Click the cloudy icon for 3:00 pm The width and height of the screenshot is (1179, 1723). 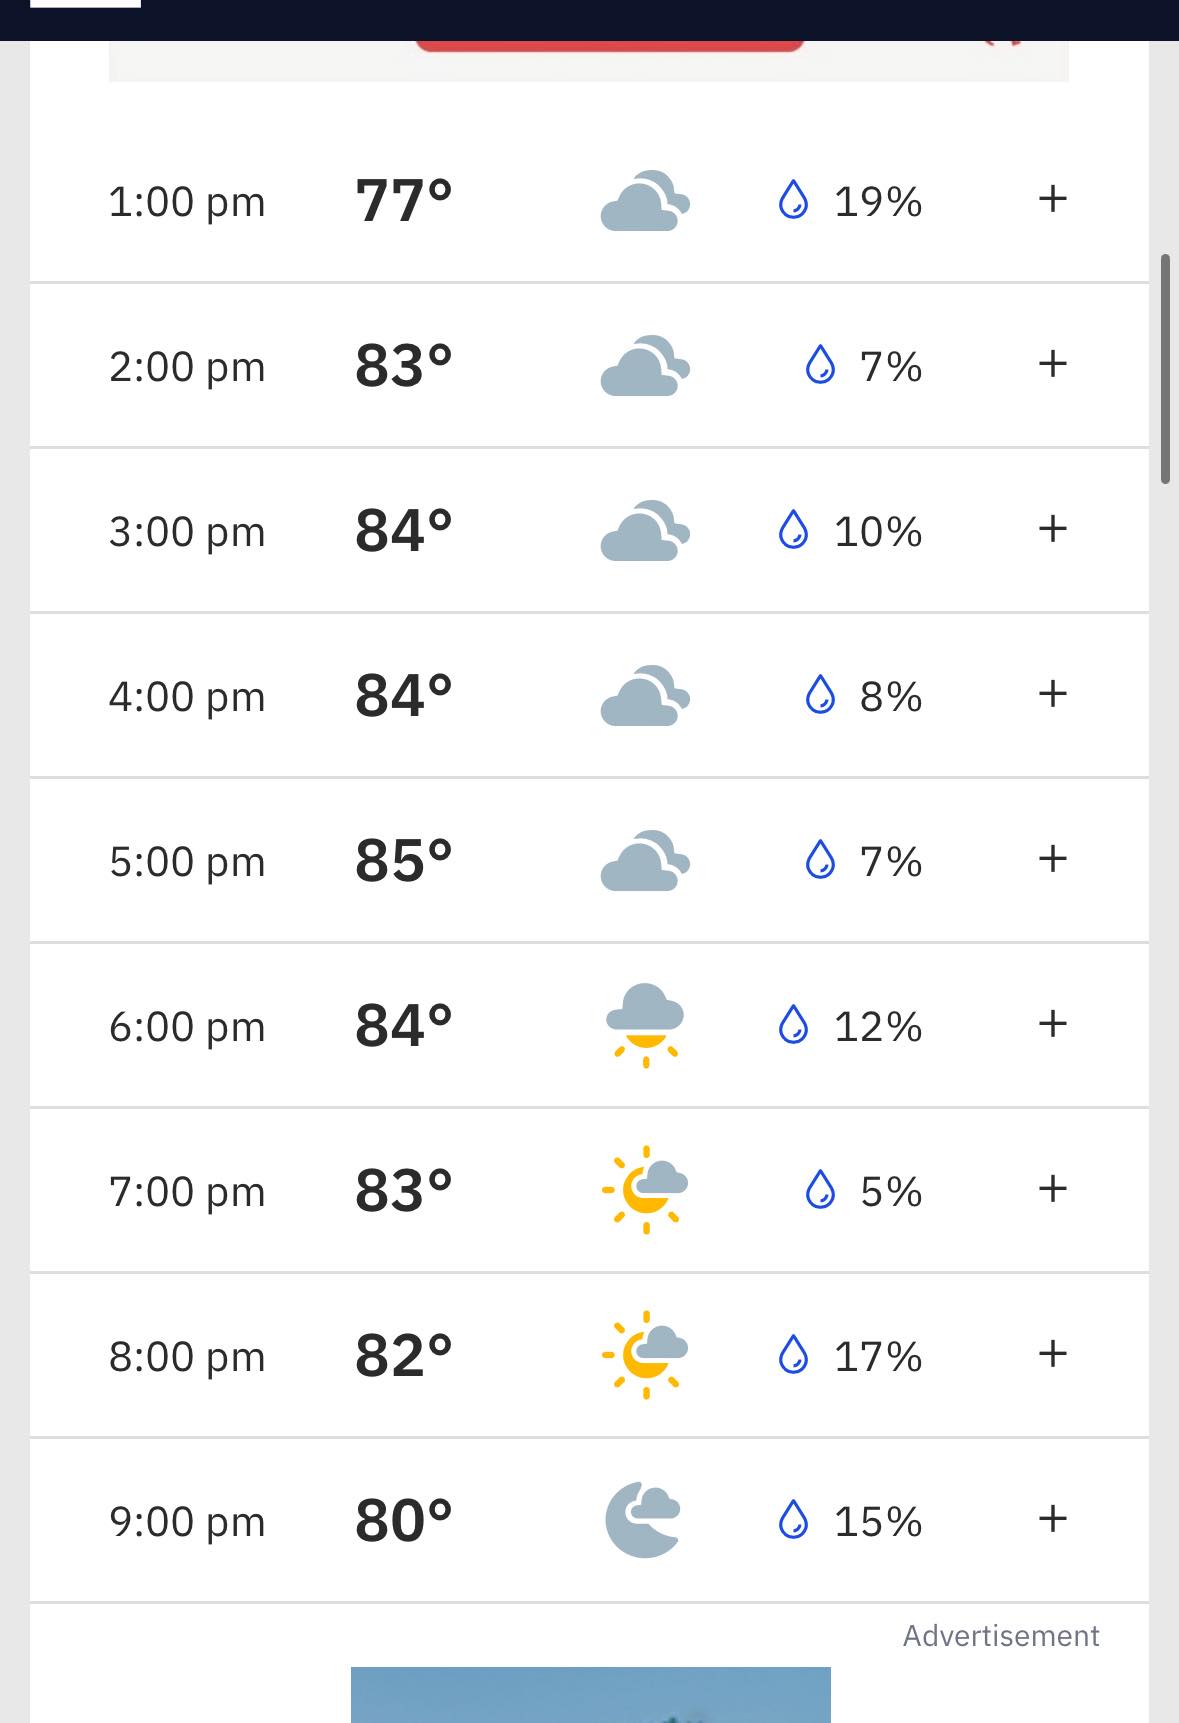[x=645, y=531]
